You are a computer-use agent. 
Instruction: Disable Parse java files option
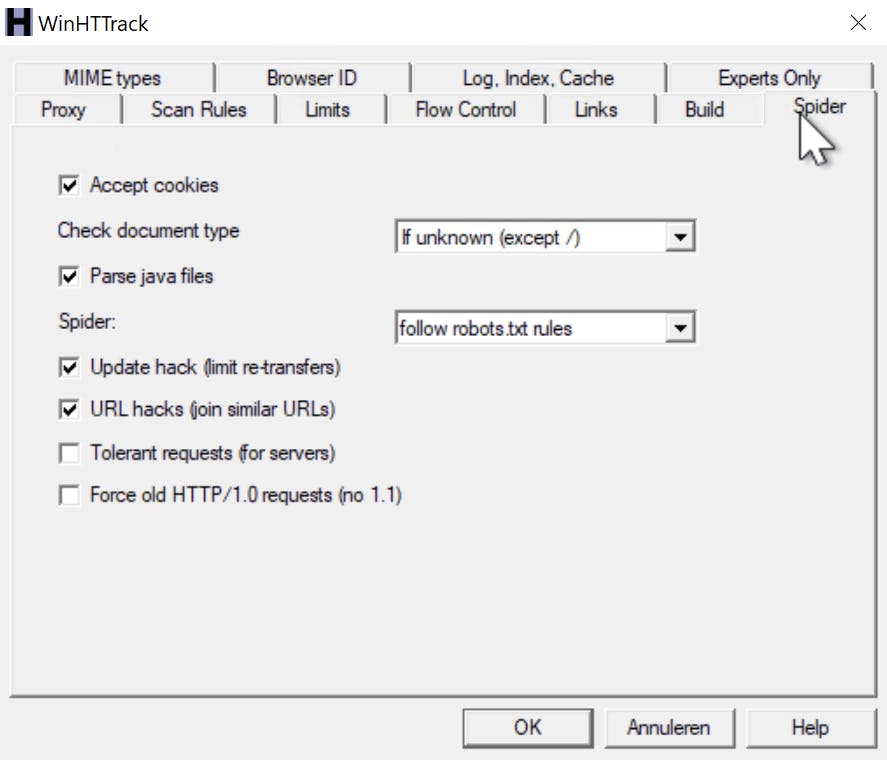click(70, 276)
